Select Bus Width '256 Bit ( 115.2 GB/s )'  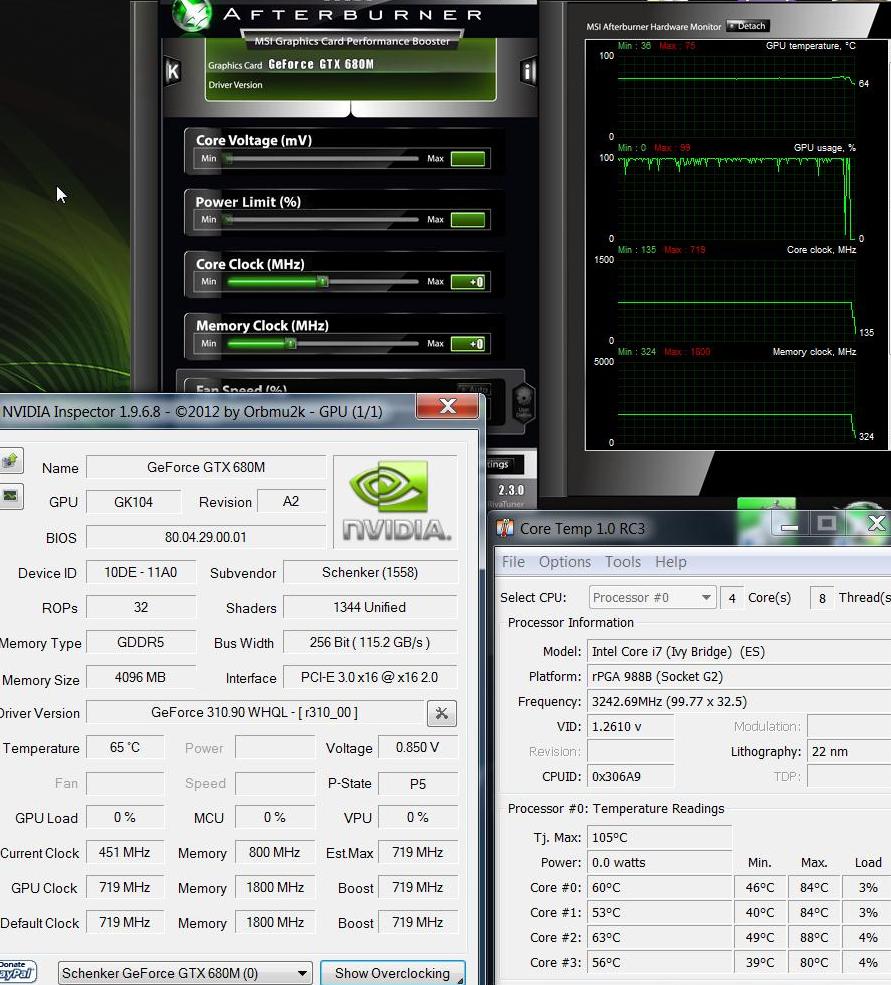(370, 642)
